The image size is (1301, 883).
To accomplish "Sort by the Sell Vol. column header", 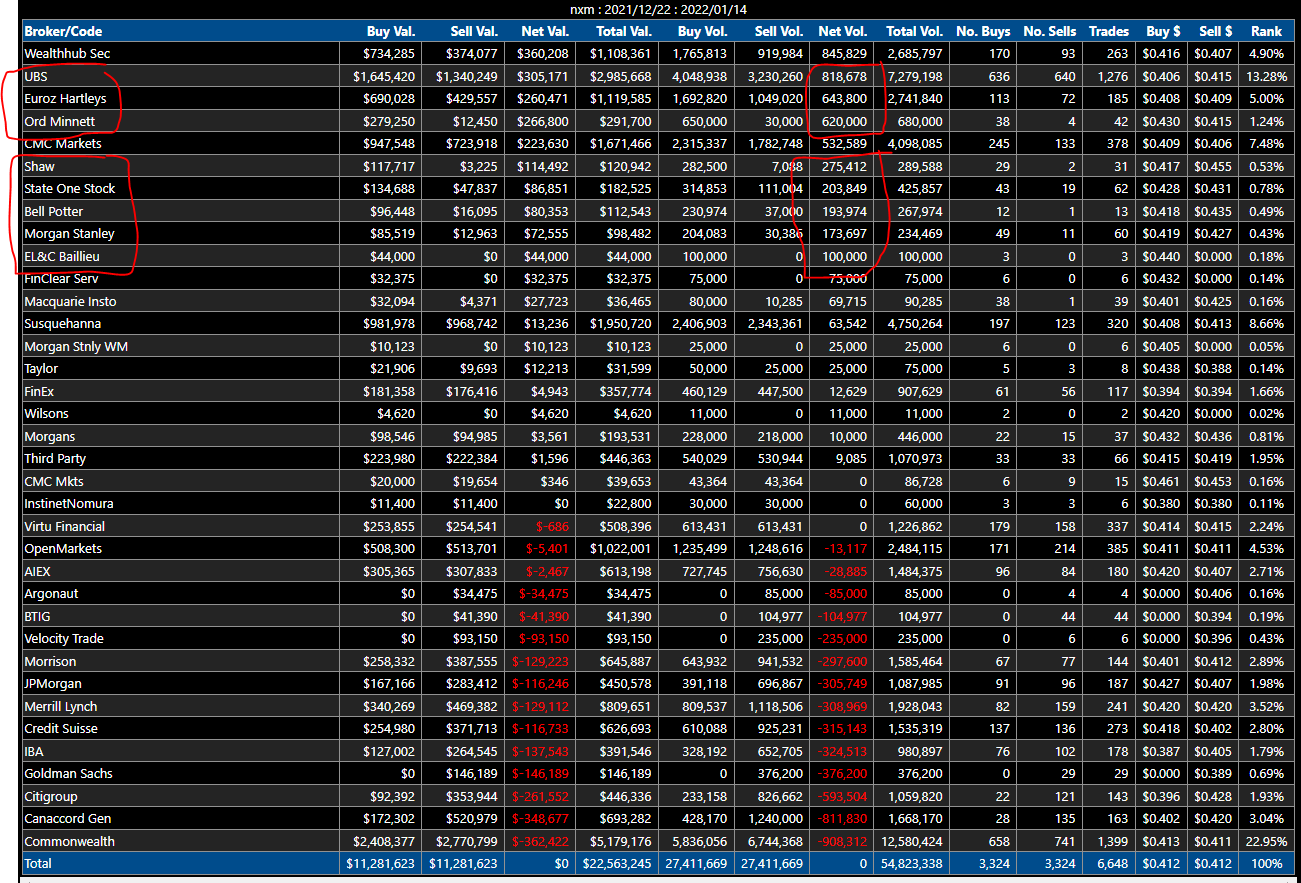I will click(778, 31).
